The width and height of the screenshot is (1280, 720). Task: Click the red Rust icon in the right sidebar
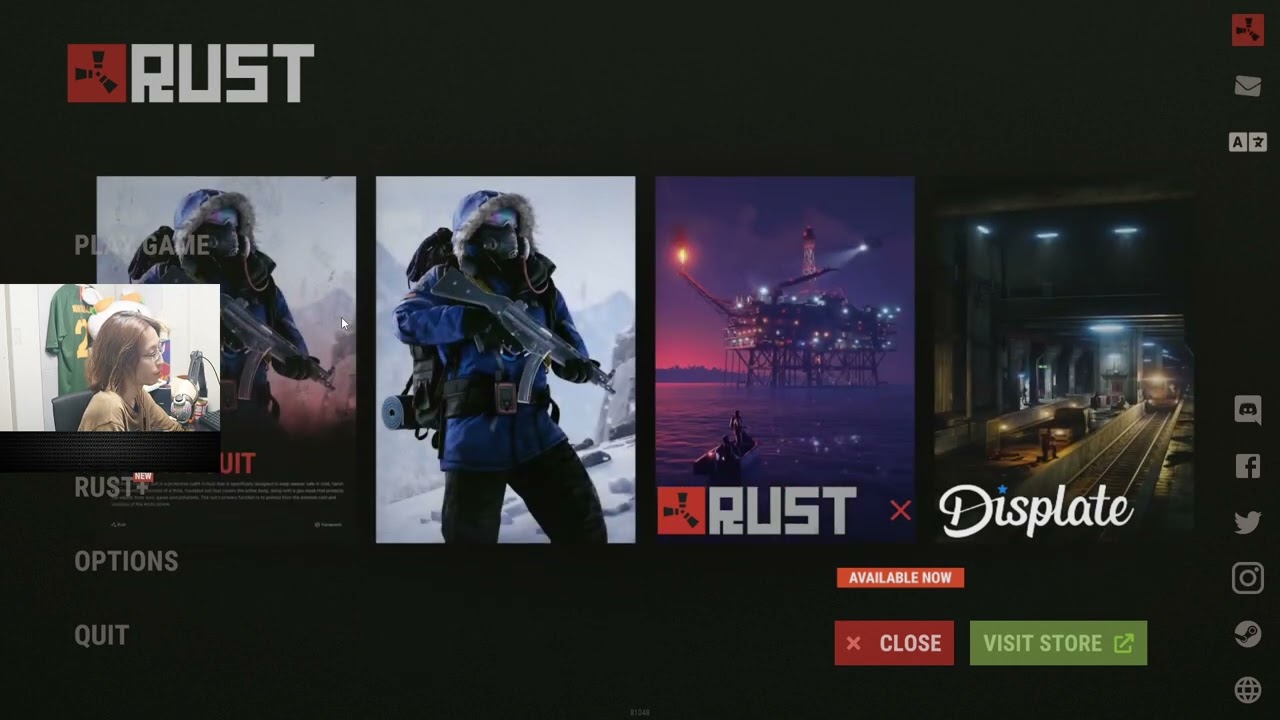1248,30
